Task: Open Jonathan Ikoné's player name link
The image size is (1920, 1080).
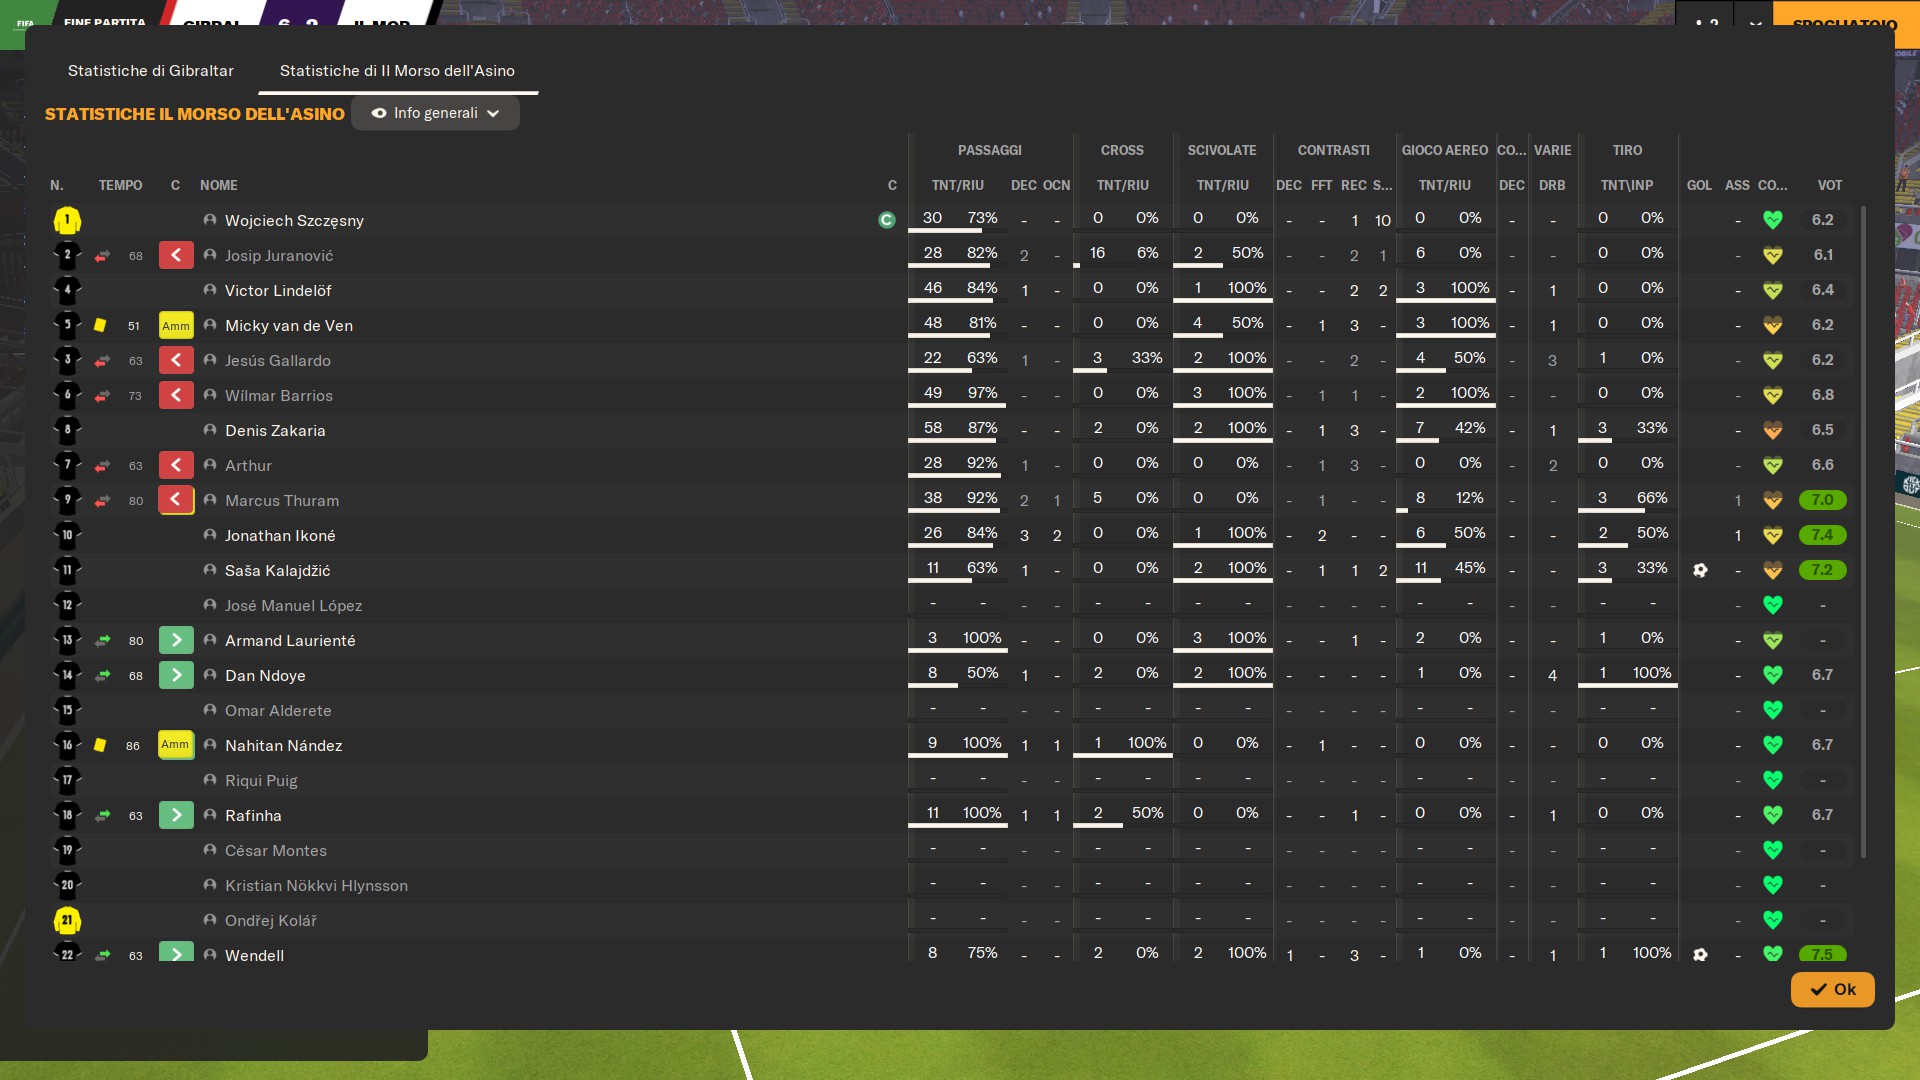Action: (280, 536)
